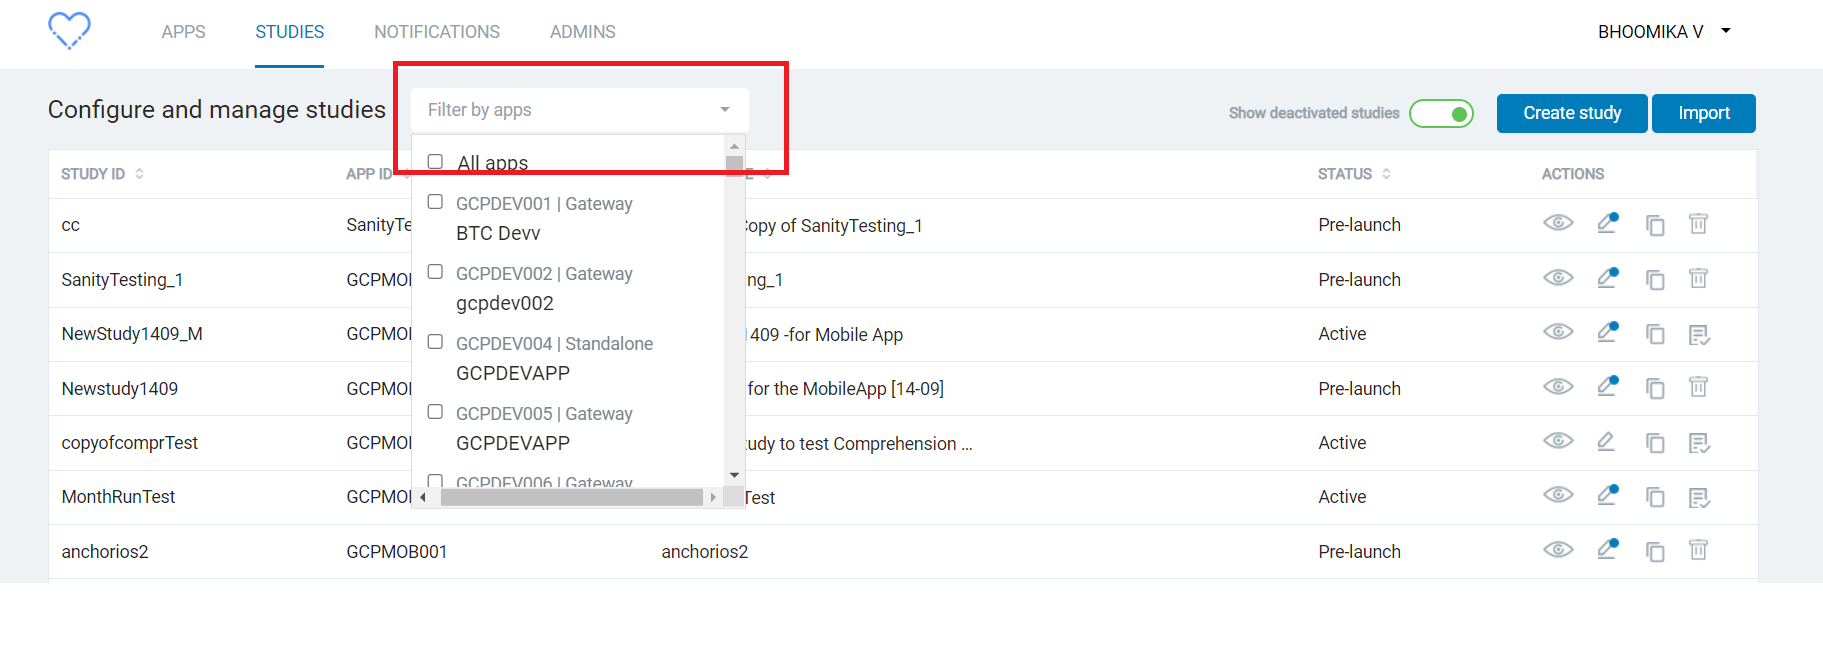Check the GCPDEV005 Gateway GCPDEVAPP checkbox
The height and width of the screenshot is (648, 1823).
435,412
